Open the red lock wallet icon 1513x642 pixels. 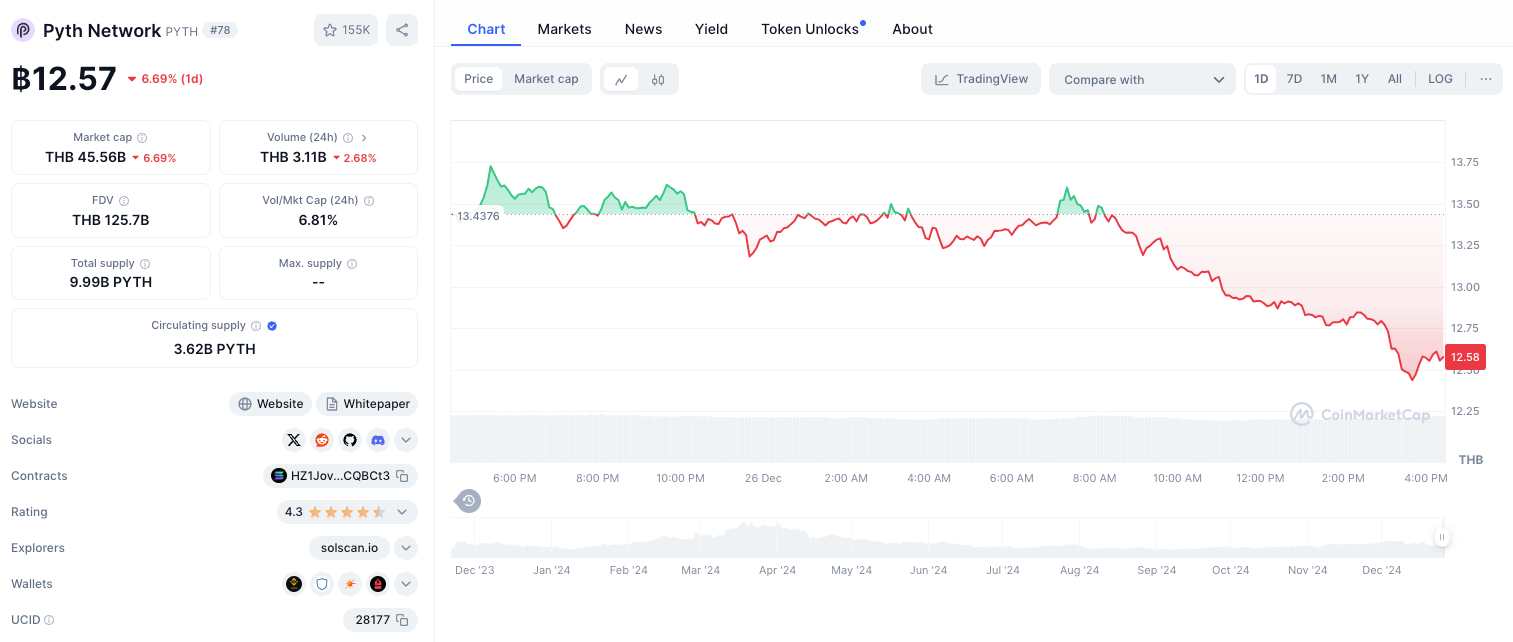pos(378,584)
